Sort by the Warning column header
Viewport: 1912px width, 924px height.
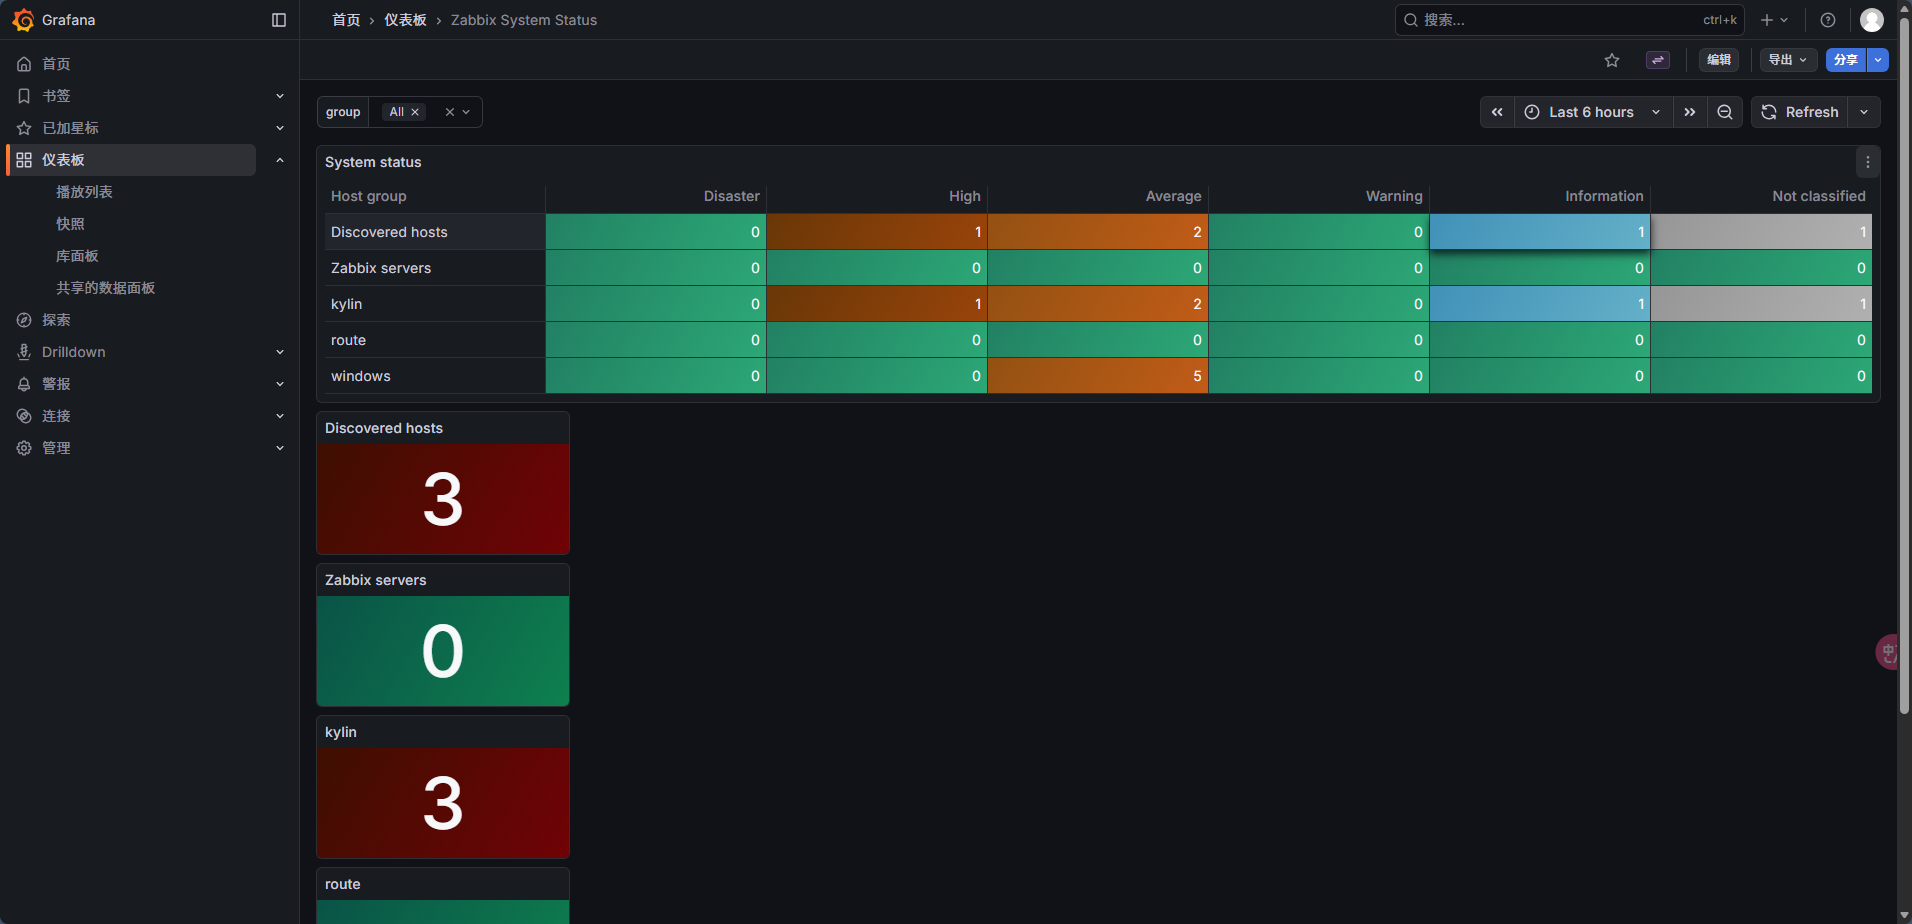click(1394, 196)
